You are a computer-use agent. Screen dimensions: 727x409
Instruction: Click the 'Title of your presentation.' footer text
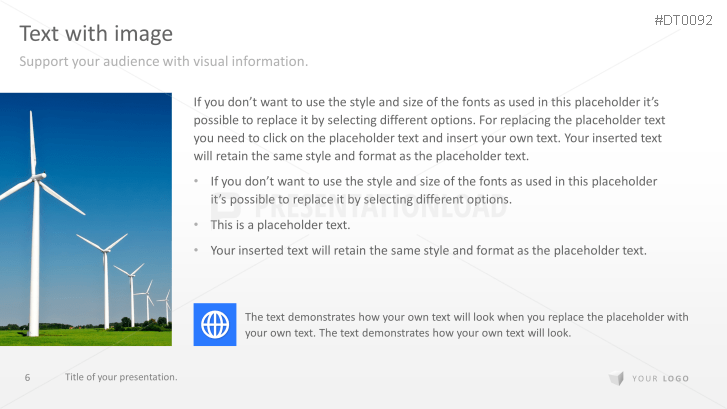click(x=121, y=377)
